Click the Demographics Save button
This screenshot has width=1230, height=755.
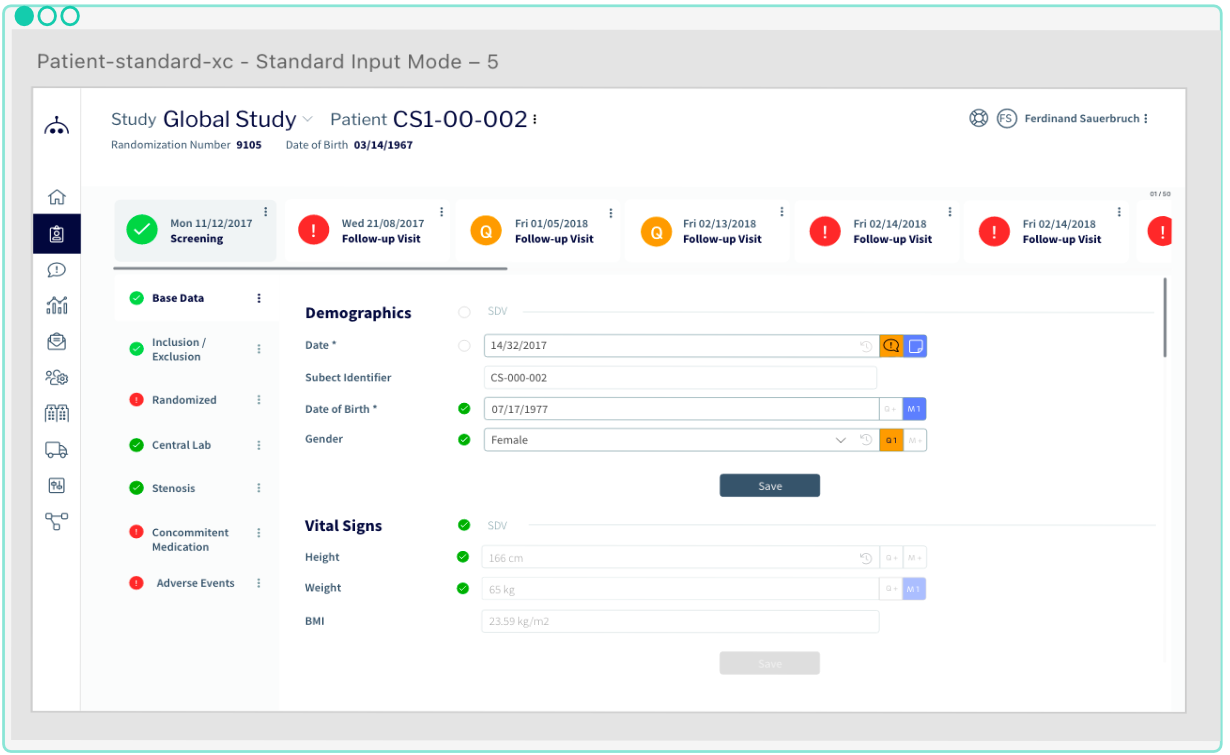pos(769,486)
